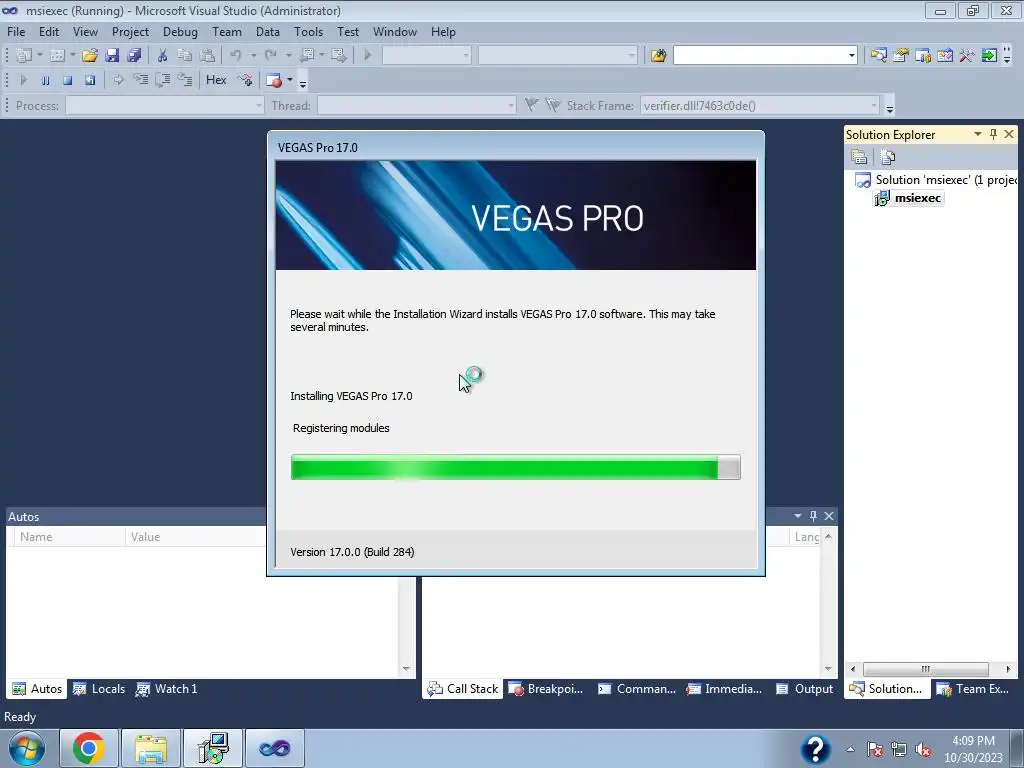
Task: Open the find combo box dropdown
Action: point(852,56)
